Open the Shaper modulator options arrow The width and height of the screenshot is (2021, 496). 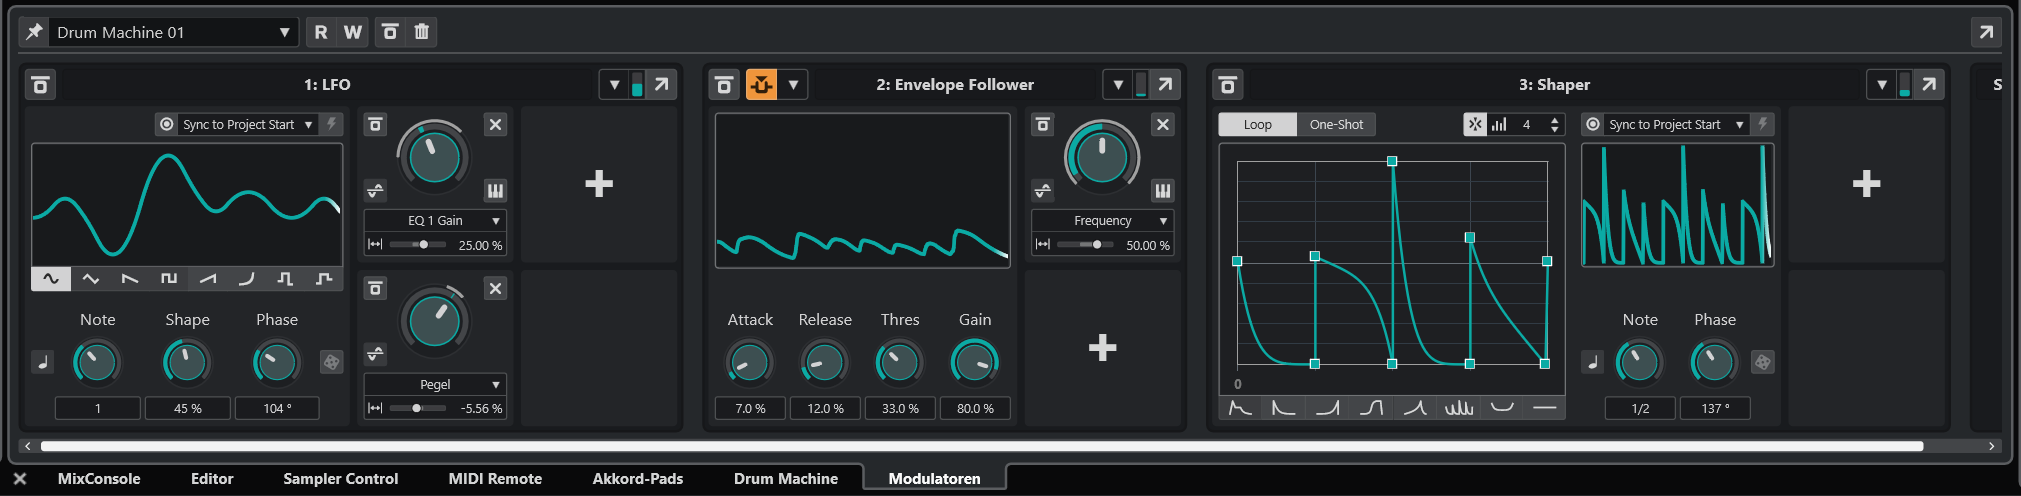[x=1882, y=85]
